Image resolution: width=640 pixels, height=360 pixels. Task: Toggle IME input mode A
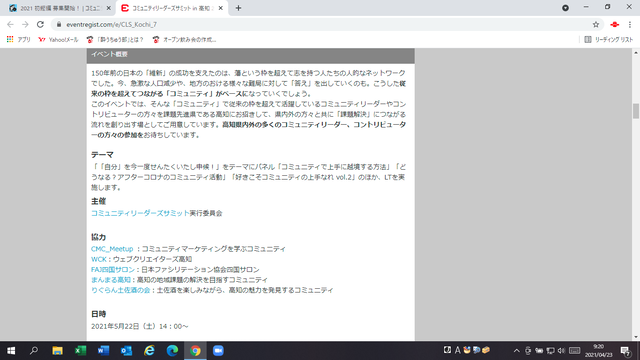tap(457, 350)
